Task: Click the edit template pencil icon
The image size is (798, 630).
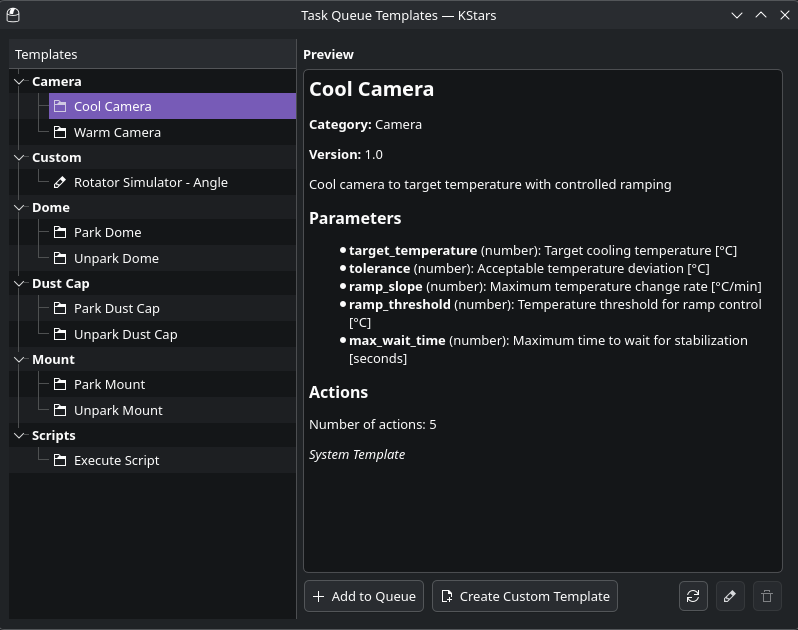Action: point(730,596)
